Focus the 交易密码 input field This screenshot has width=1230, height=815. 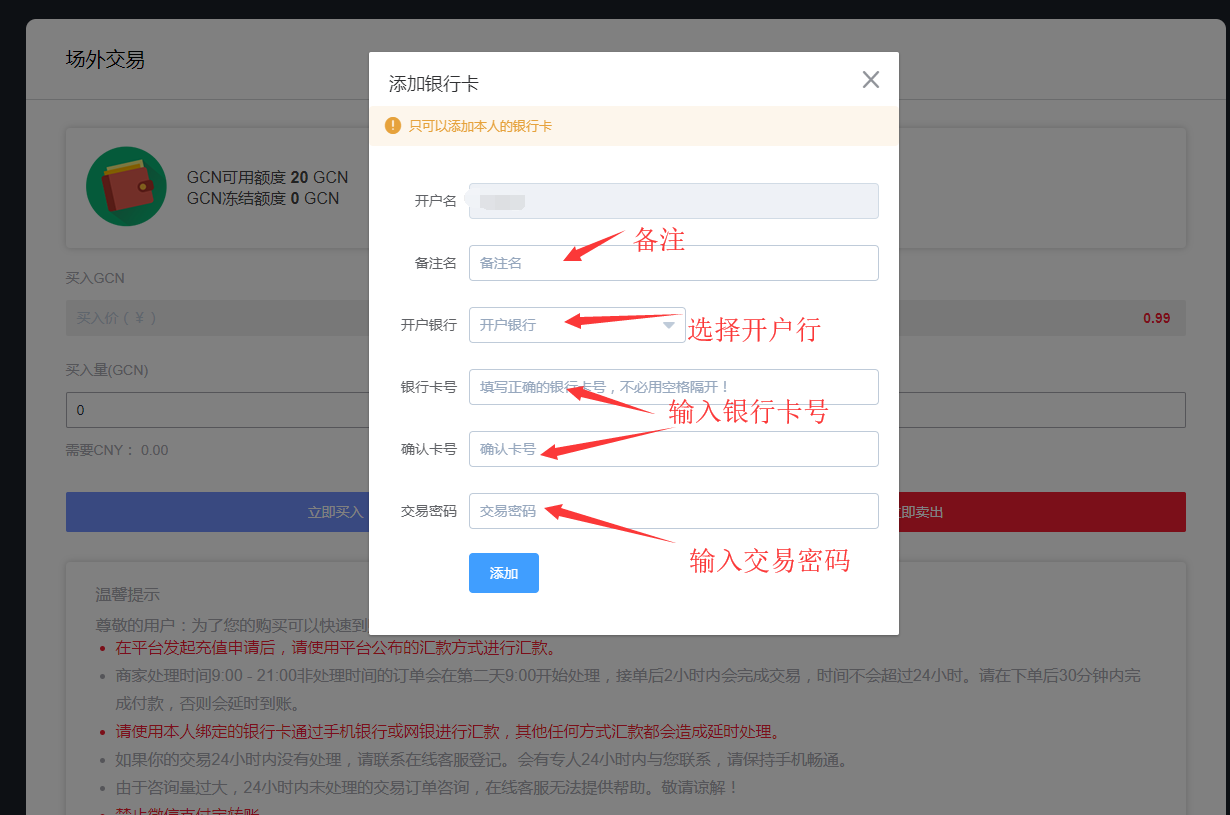[673, 511]
